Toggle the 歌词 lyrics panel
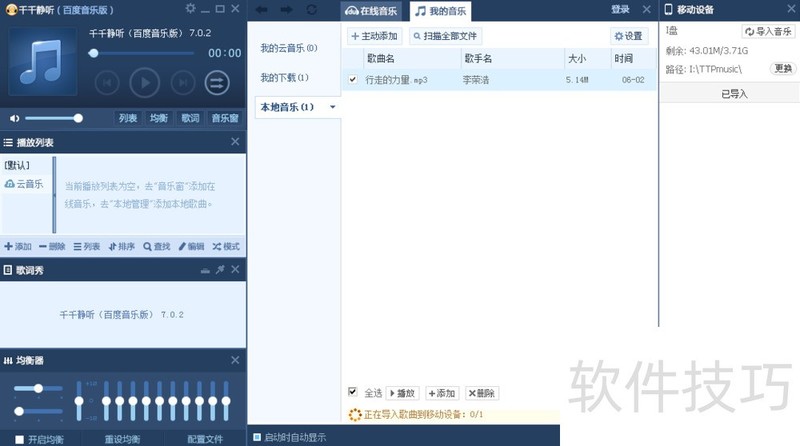This screenshot has height=446, width=800. 190,118
